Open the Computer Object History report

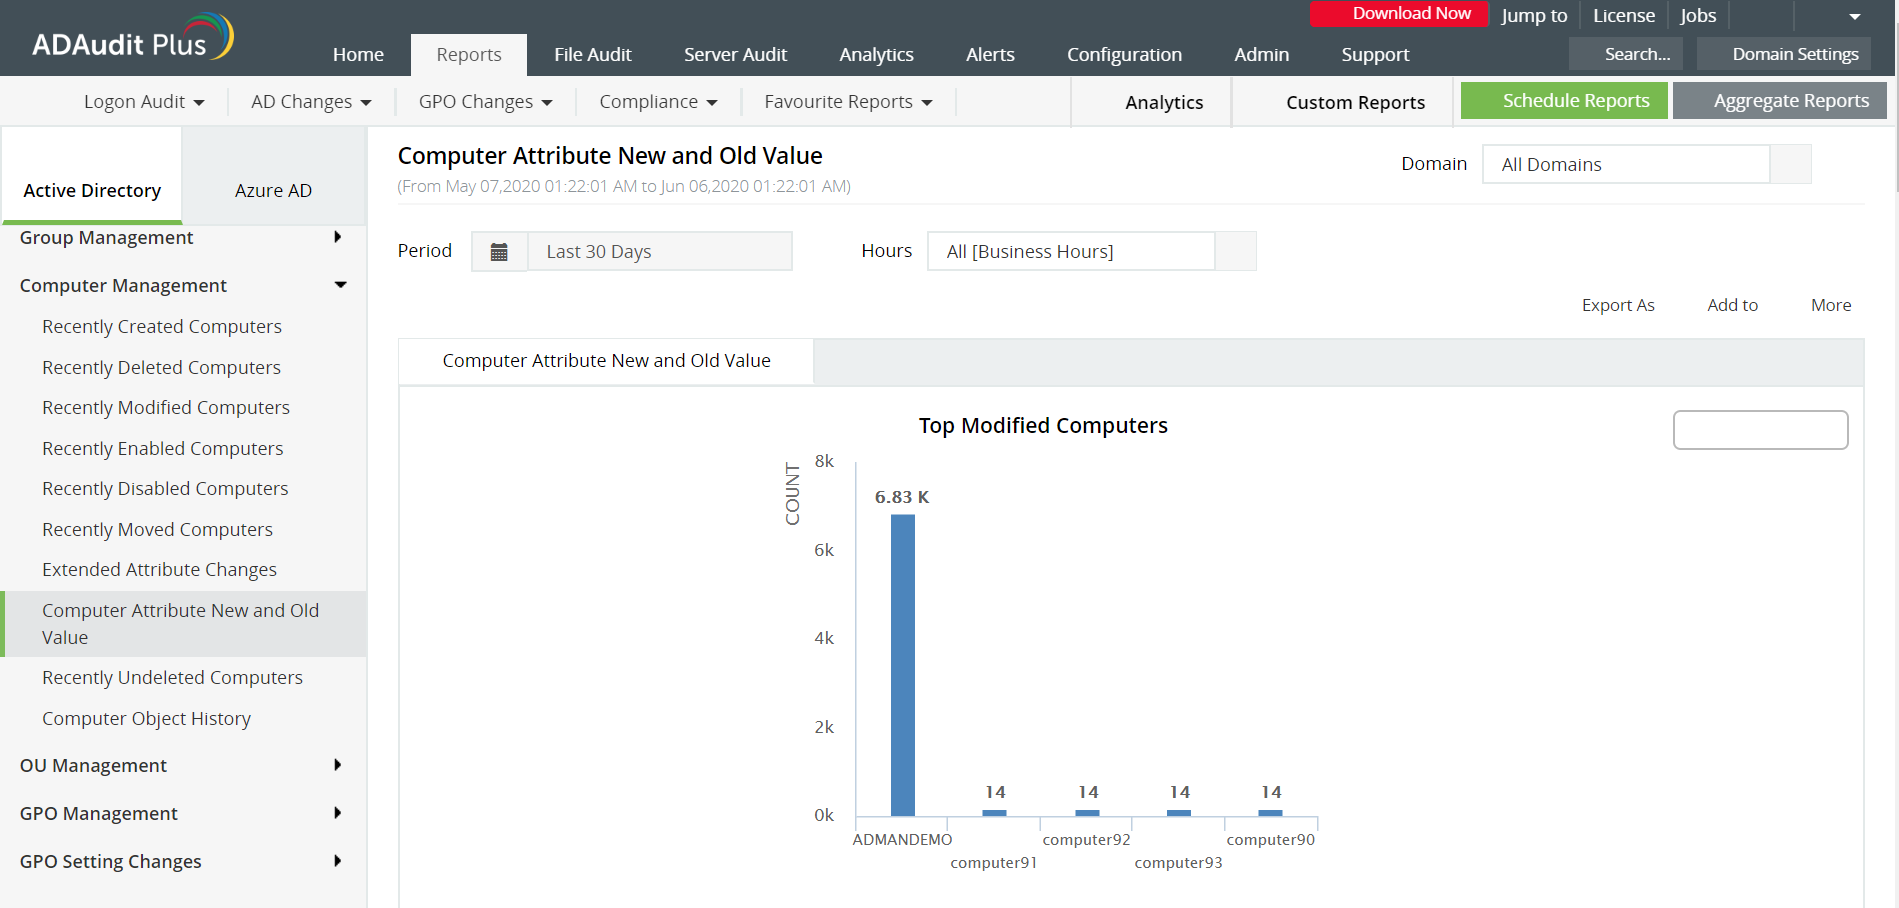146,718
